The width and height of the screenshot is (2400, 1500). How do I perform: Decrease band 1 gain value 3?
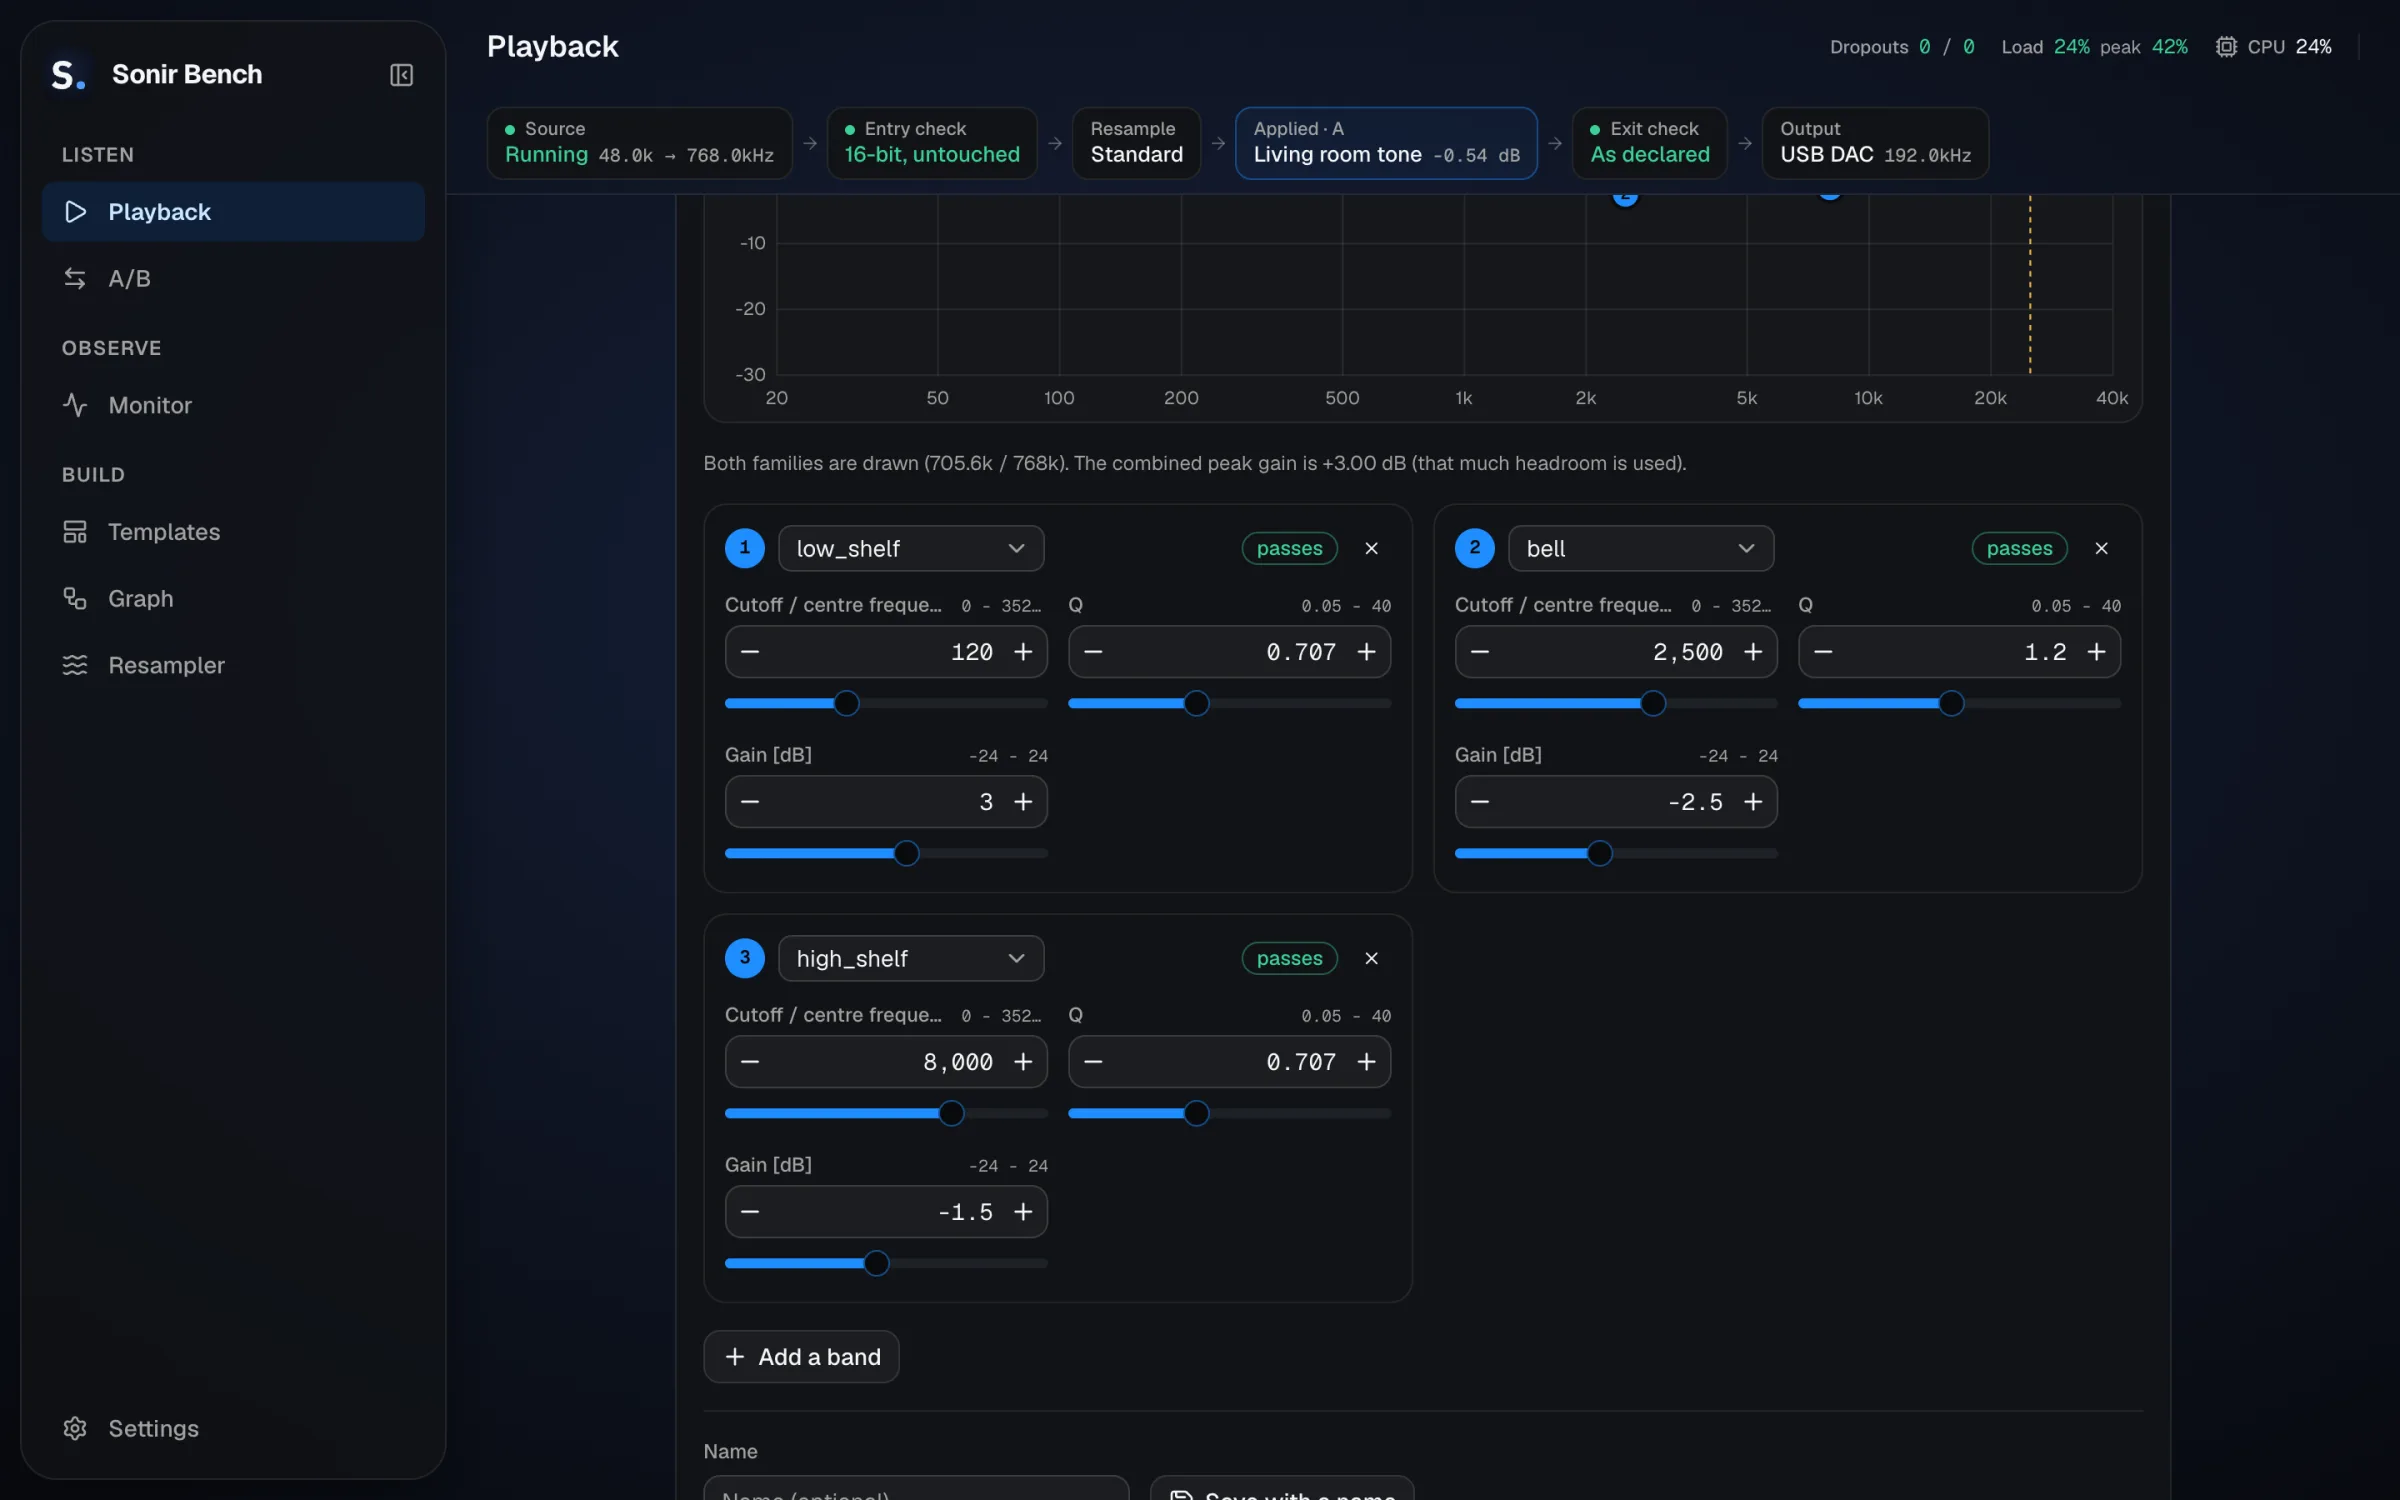(x=750, y=802)
